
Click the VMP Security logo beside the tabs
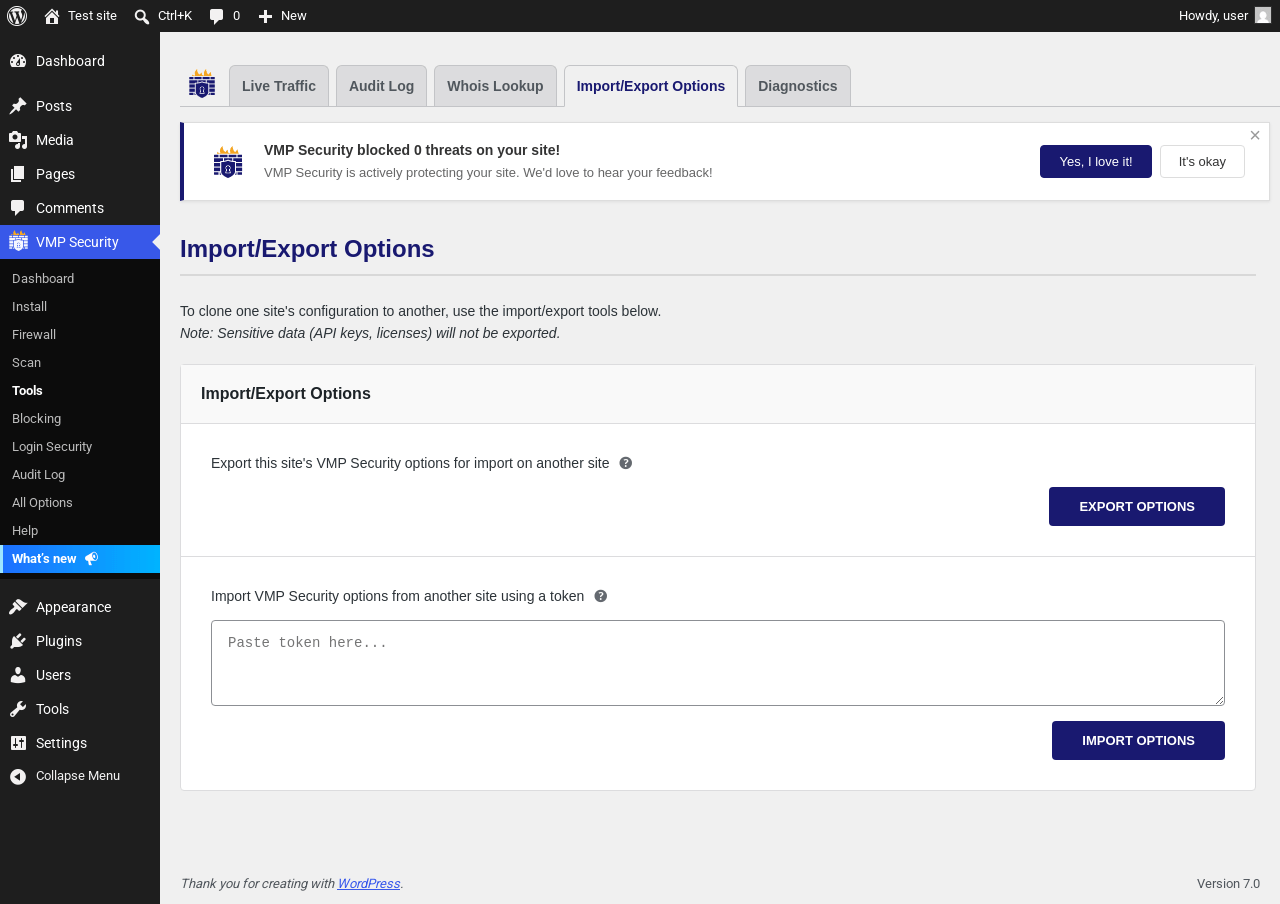point(202,84)
